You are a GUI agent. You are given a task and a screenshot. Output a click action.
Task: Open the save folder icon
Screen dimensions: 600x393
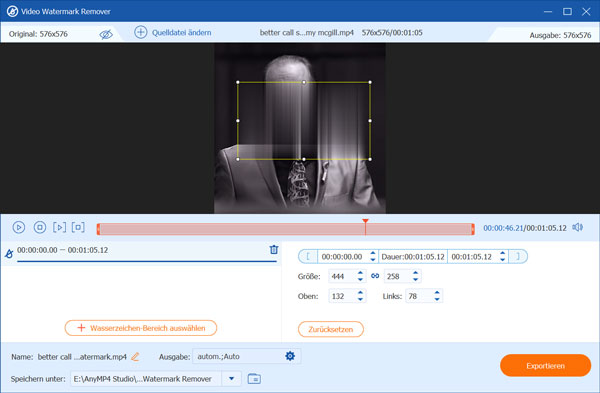pyautogui.click(x=254, y=379)
